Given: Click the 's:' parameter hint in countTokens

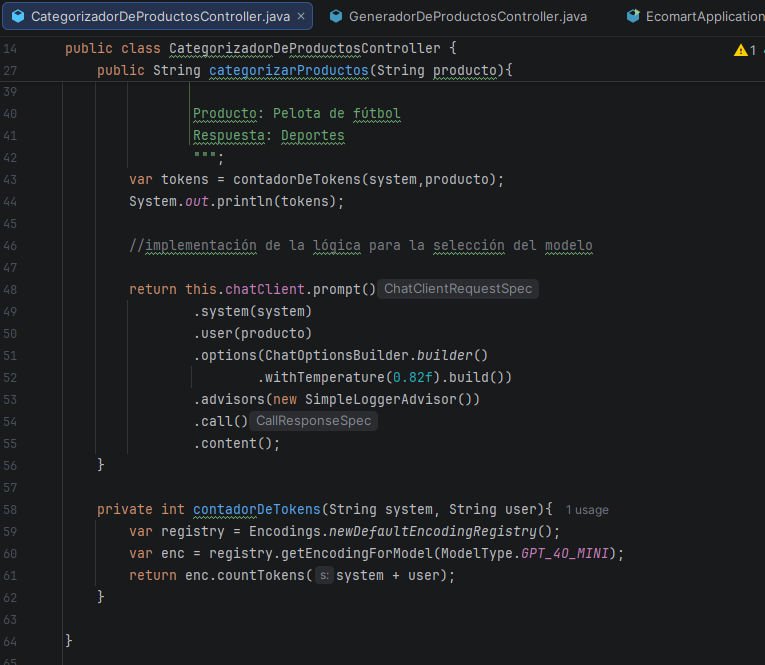Looking at the screenshot, I should [x=324, y=575].
